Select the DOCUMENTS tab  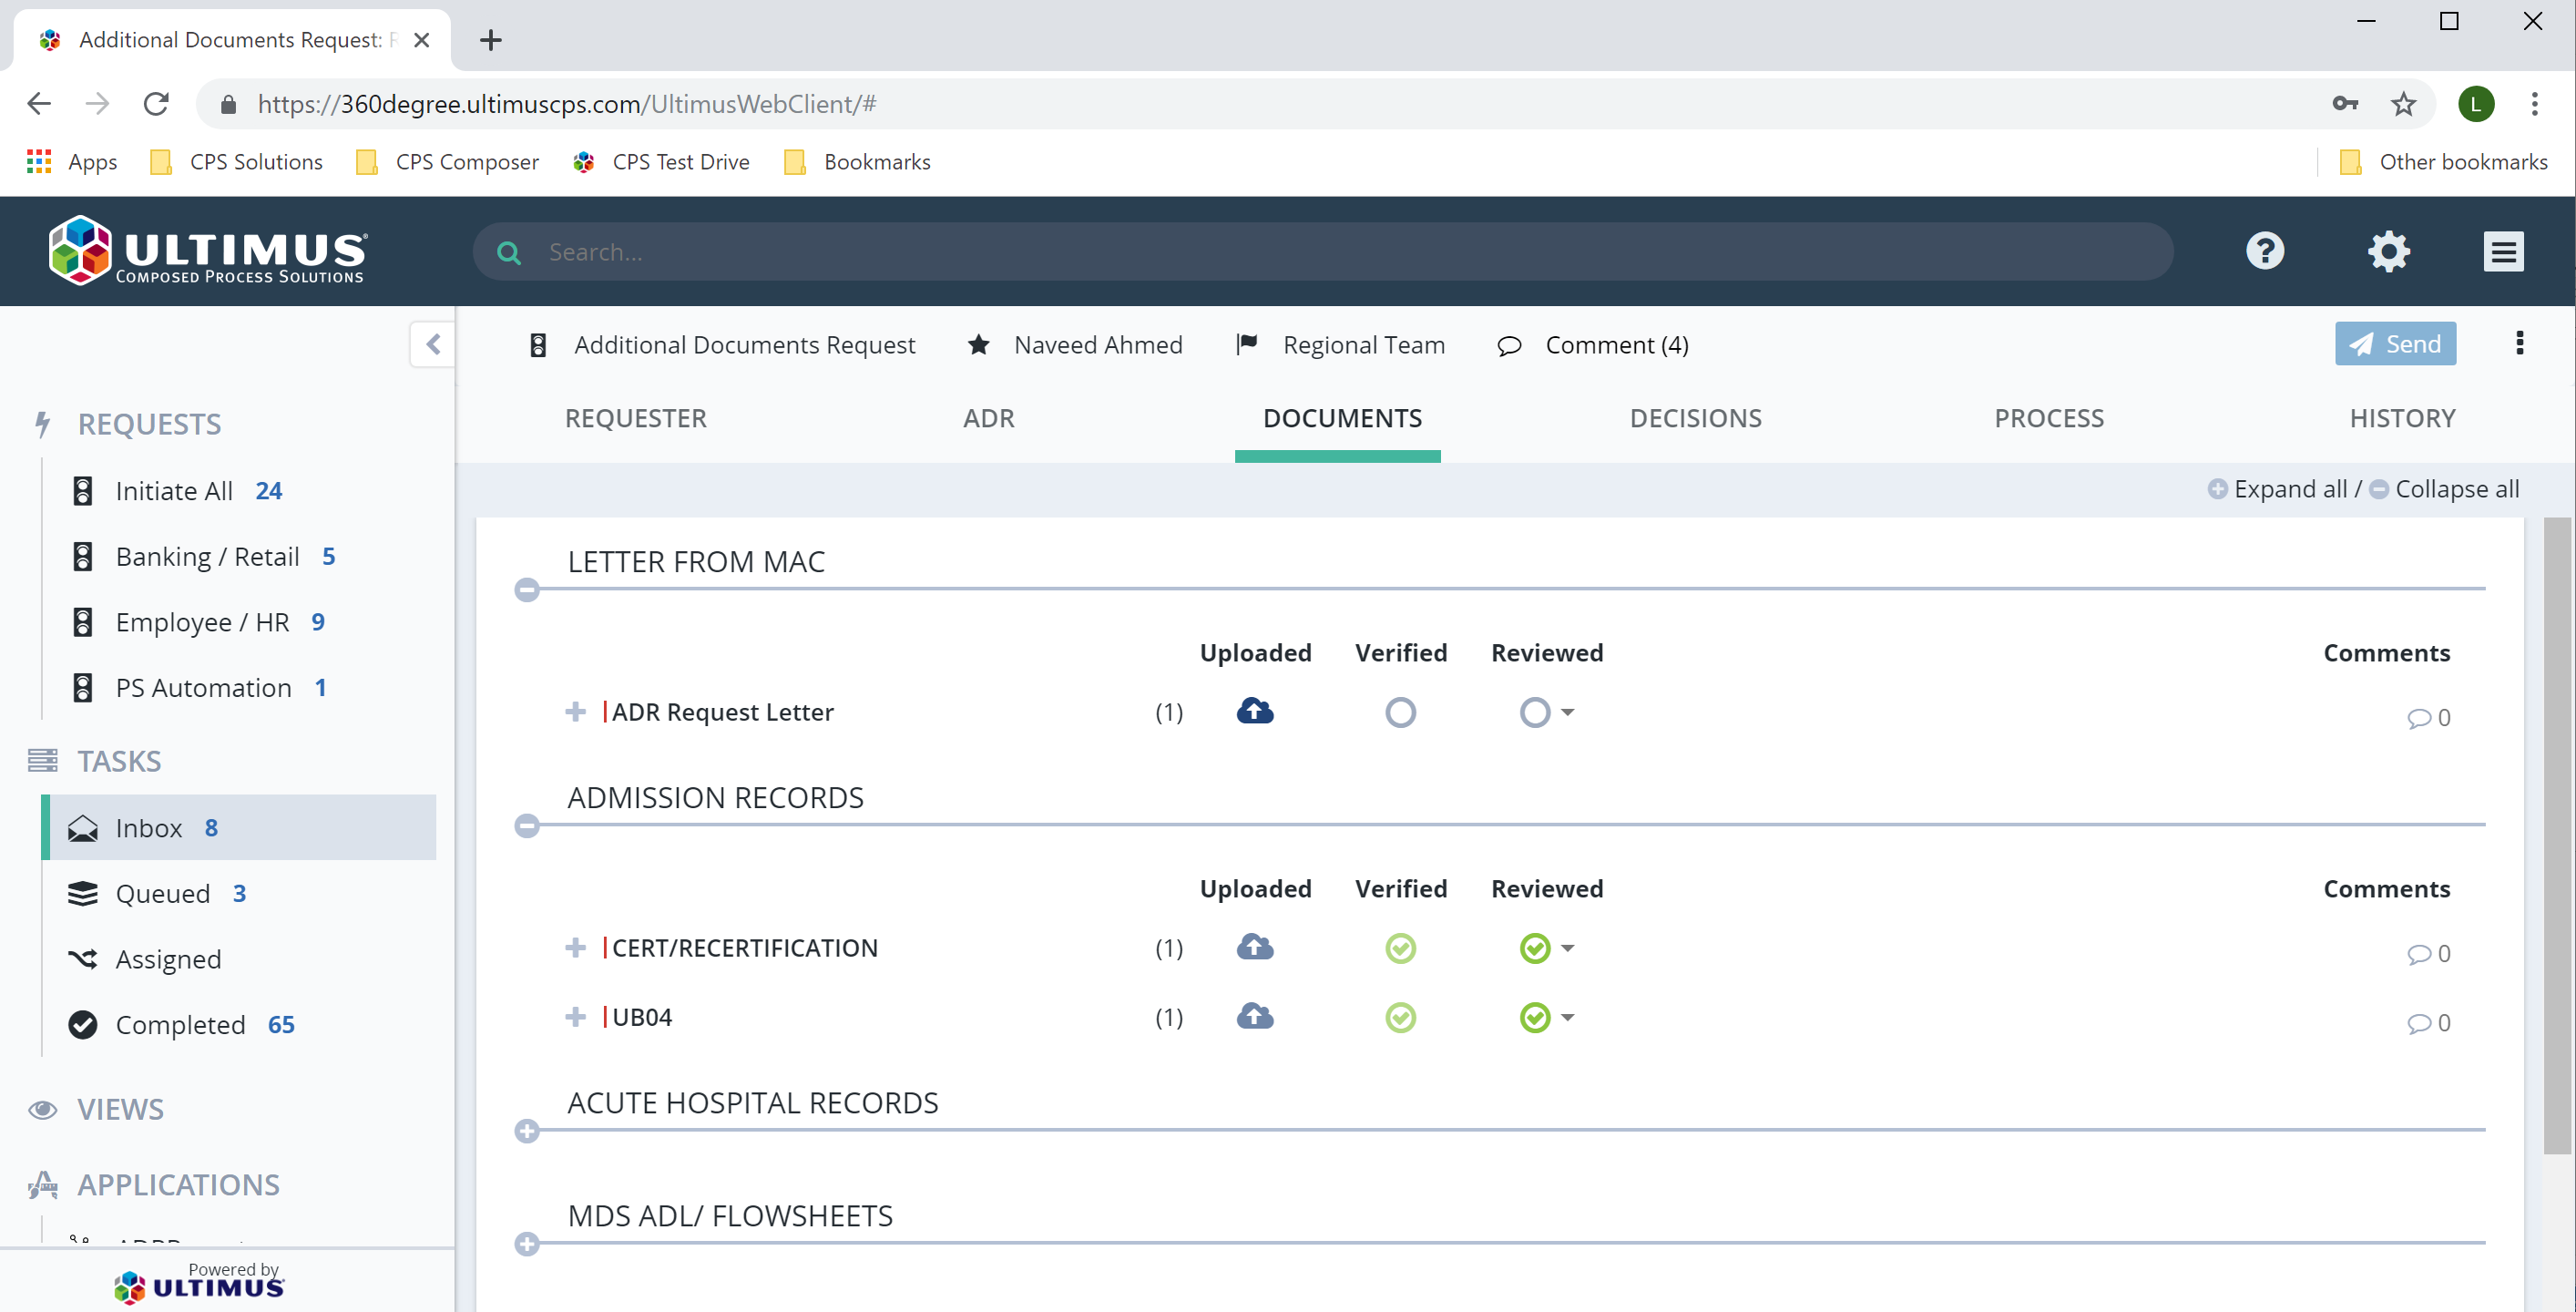(1342, 418)
